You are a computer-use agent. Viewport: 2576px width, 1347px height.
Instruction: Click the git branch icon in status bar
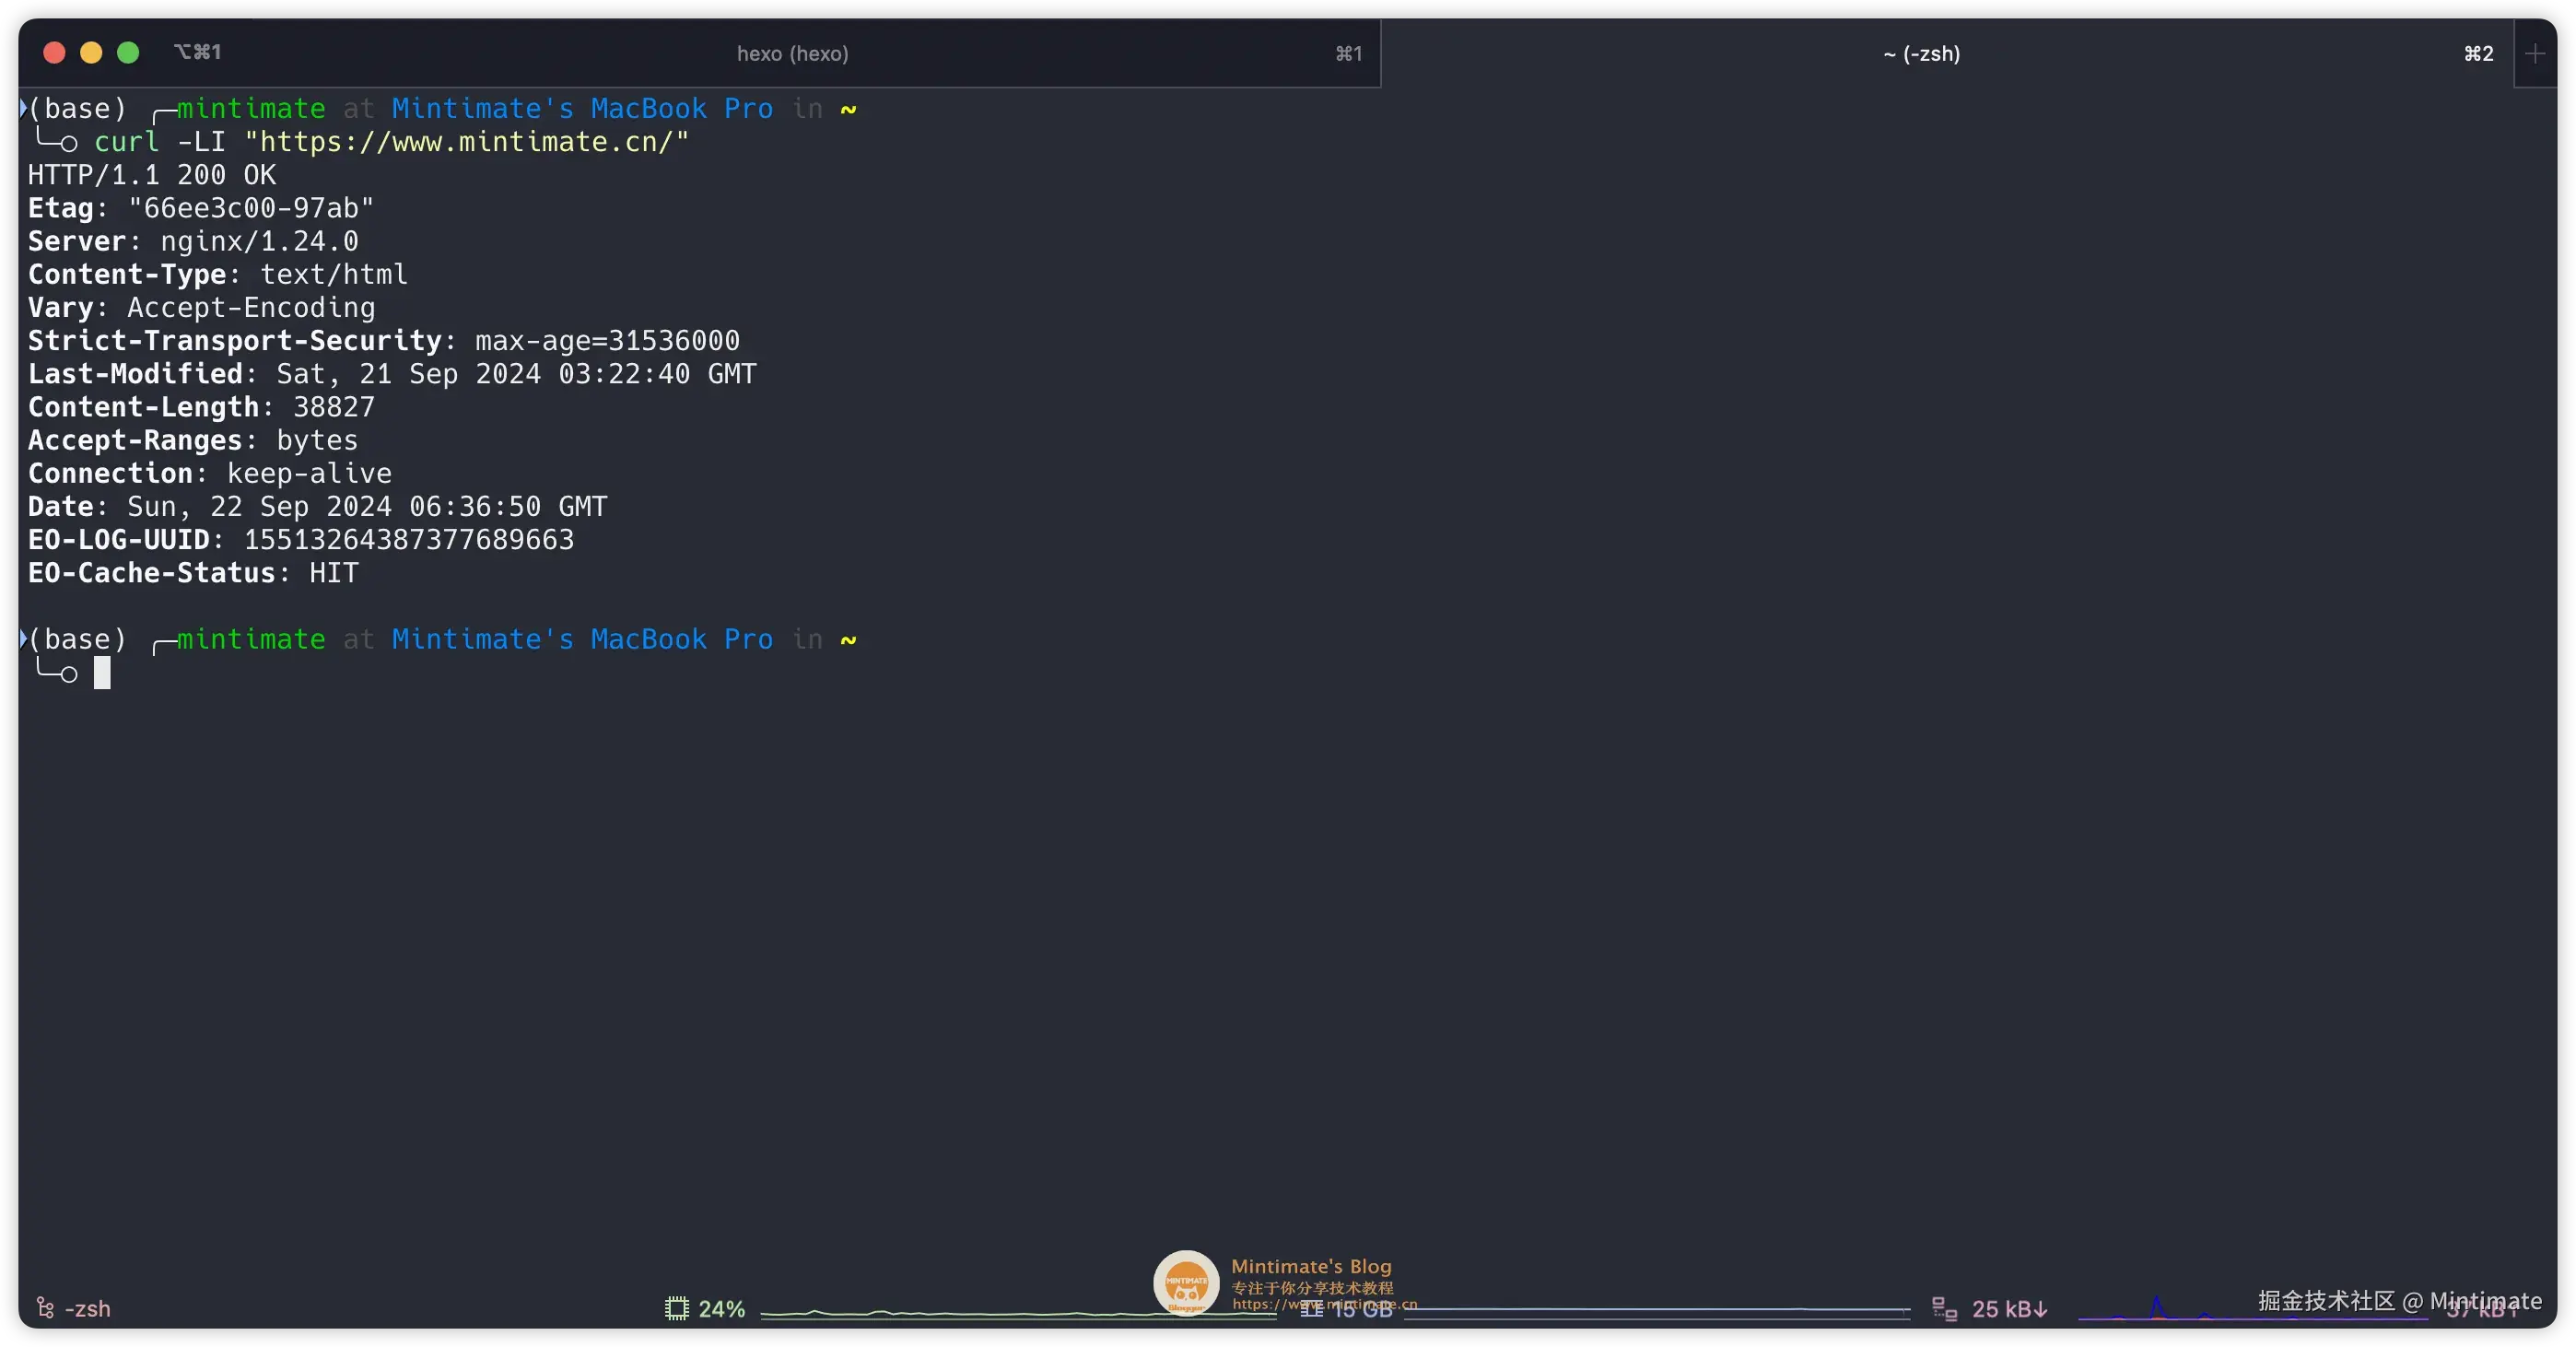click(45, 1308)
